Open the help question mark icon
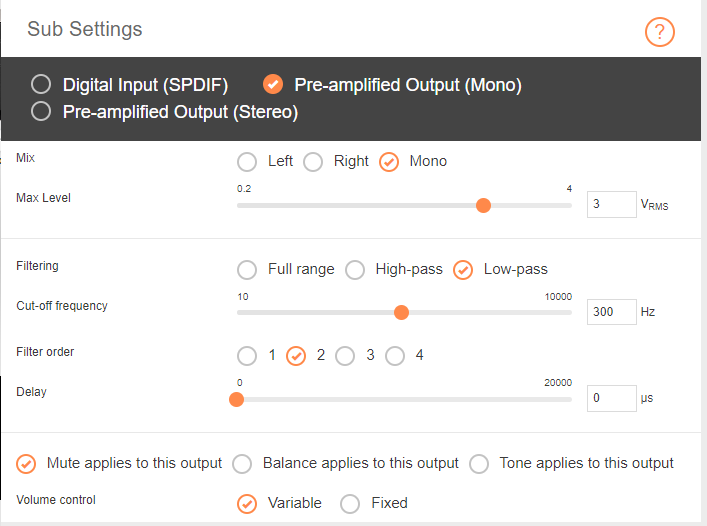This screenshot has width=707, height=526. [659, 32]
